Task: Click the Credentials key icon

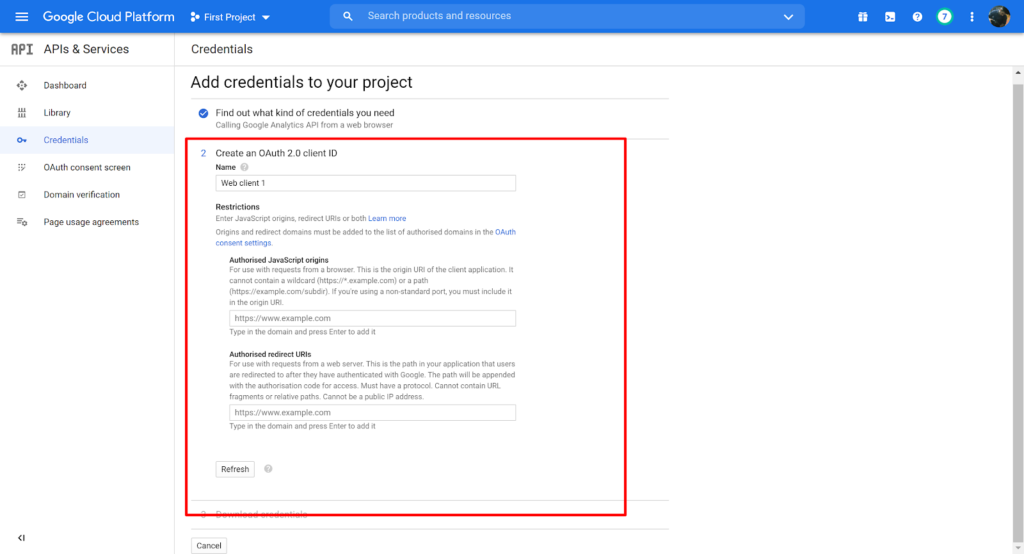Action: [x=22, y=140]
